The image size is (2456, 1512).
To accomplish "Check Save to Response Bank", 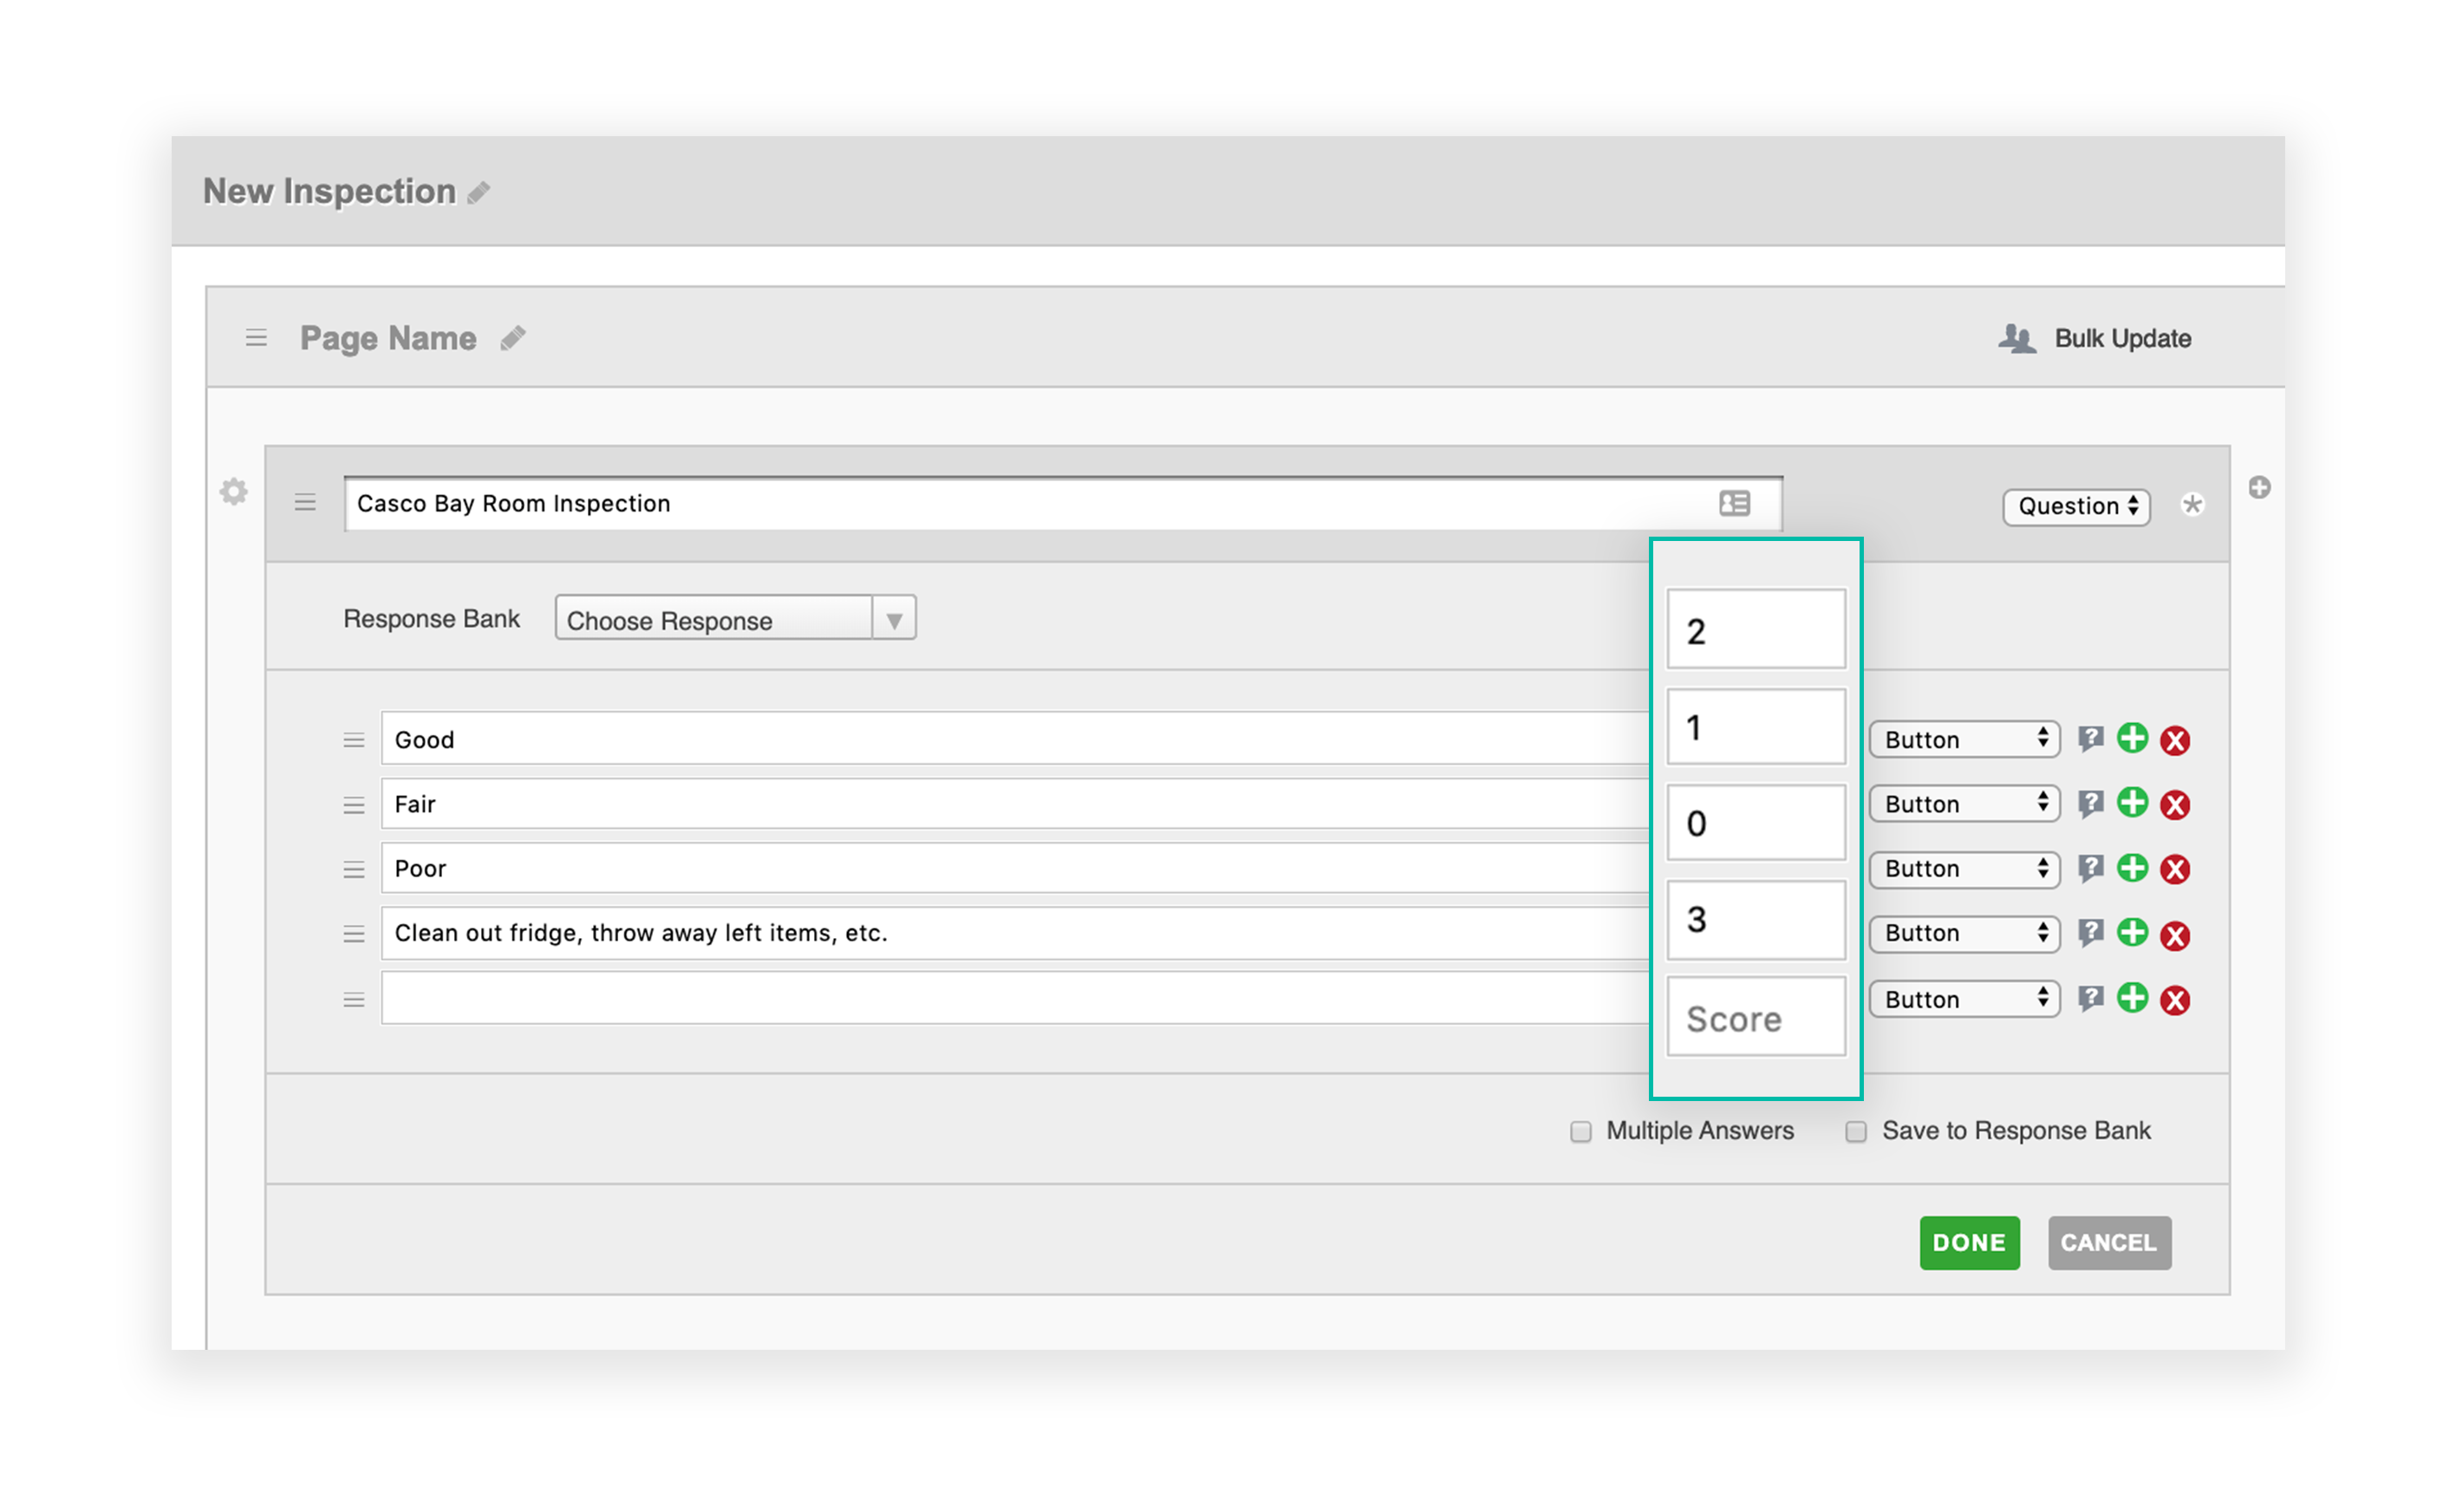I will coord(1856,1131).
